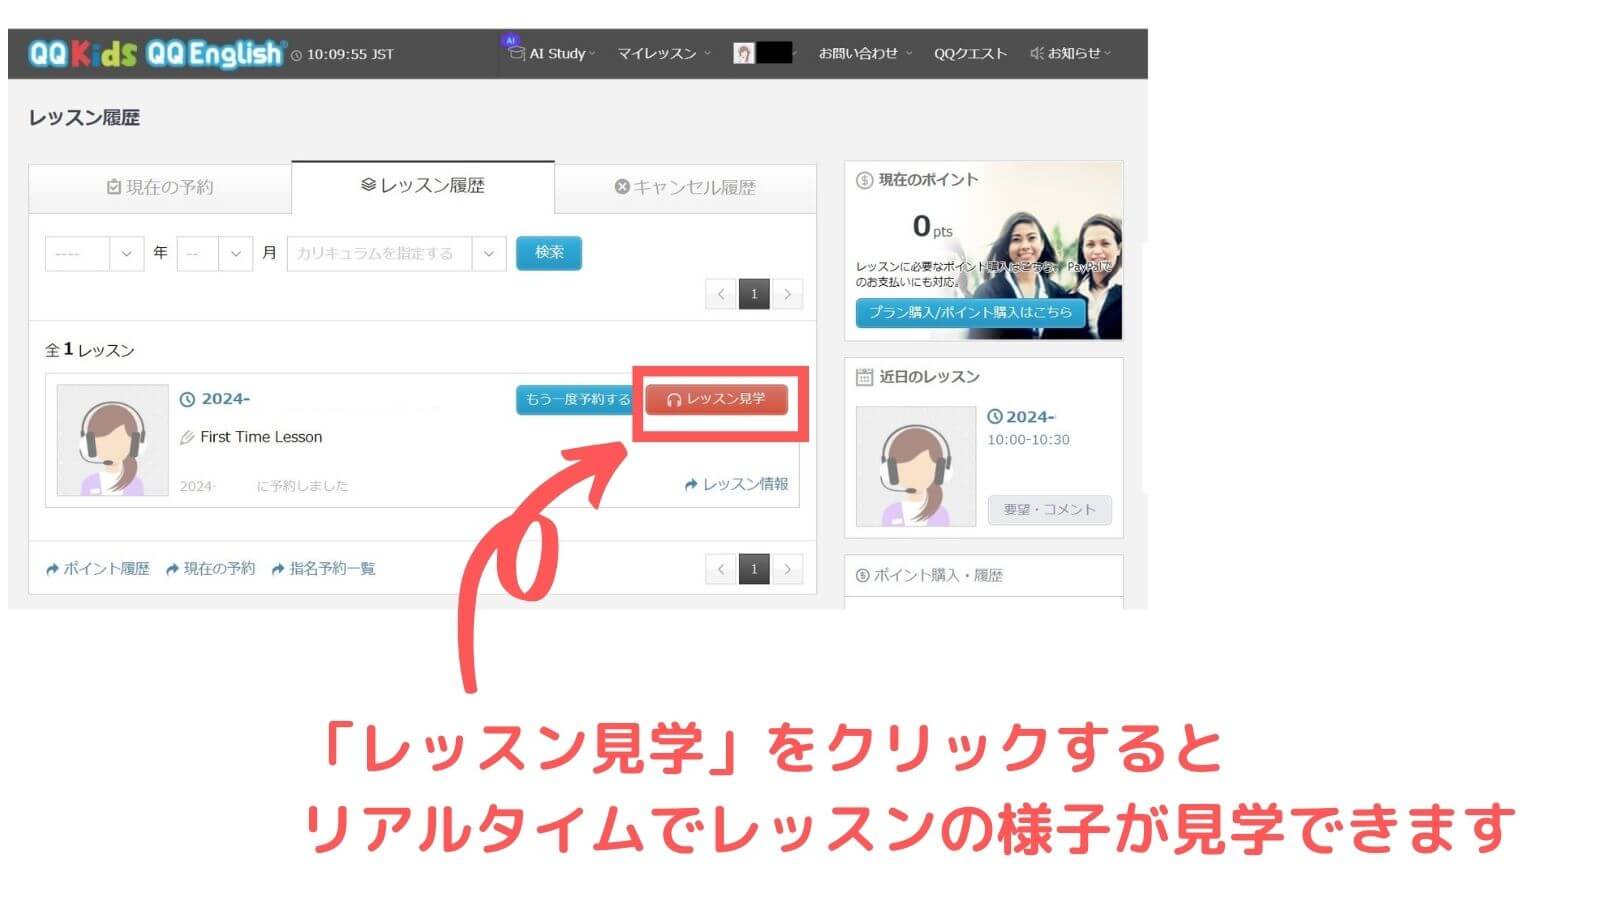The width and height of the screenshot is (1600, 900).
Task: Click the pencil icon next to First Time Lesson
Action: tap(188, 436)
